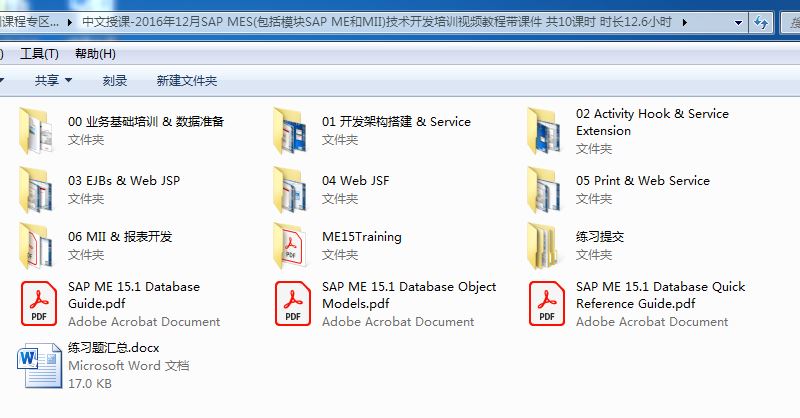
Task: Select the ME15Training folder icon
Action: [290, 246]
